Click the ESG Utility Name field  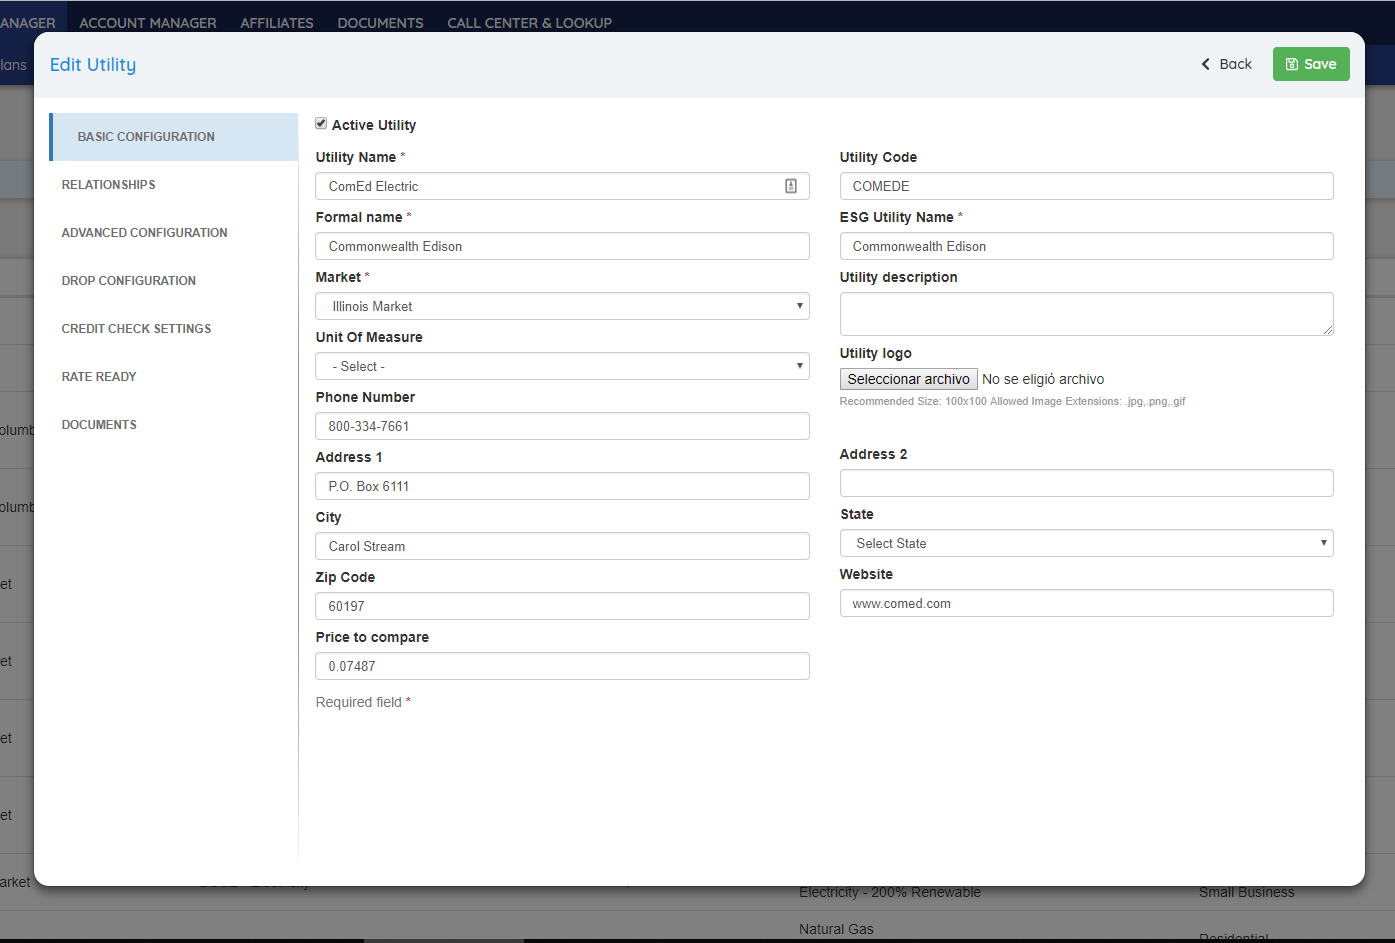(x=1086, y=246)
